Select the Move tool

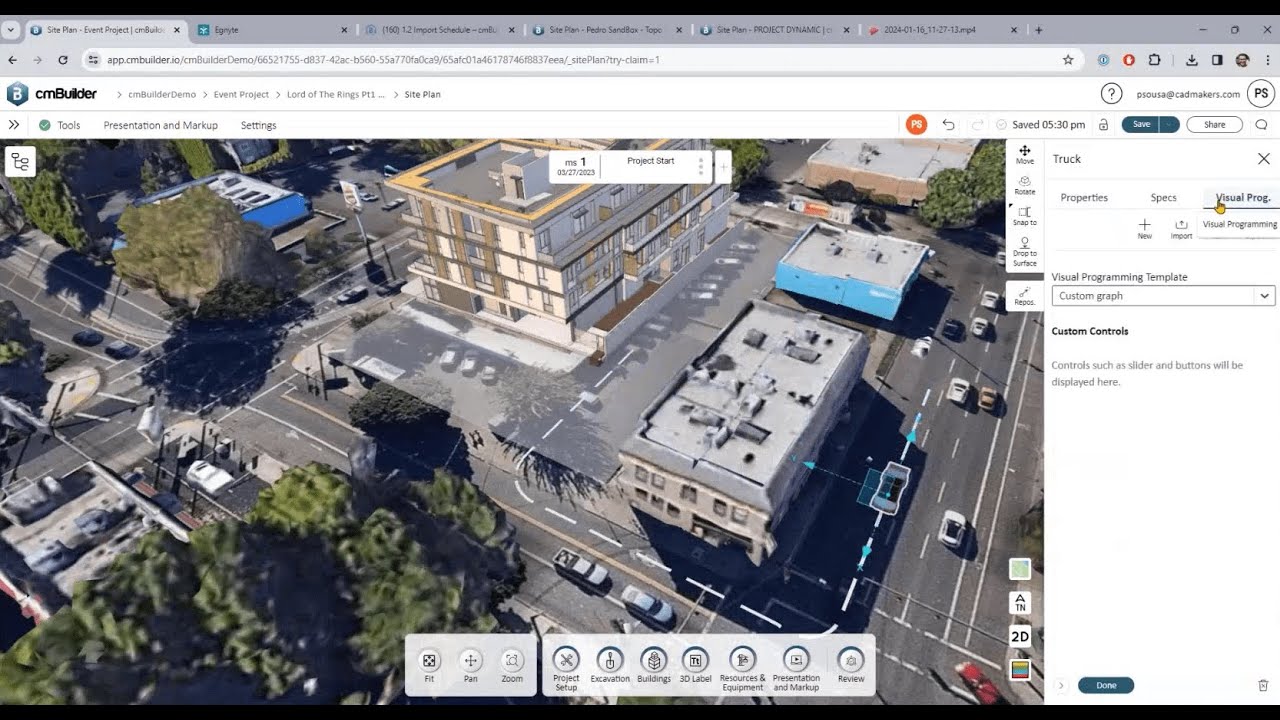[1025, 154]
